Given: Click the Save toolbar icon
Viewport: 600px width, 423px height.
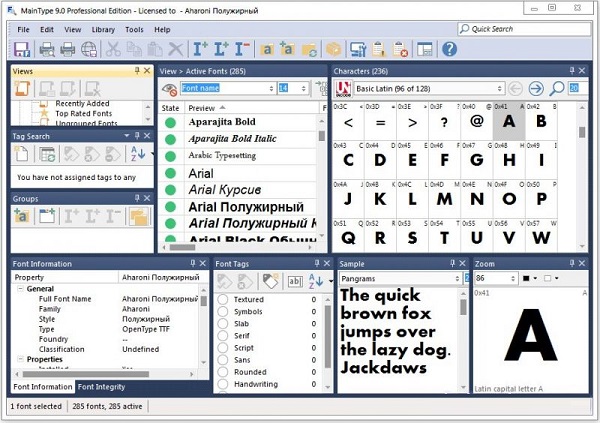Looking at the screenshot, I should coord(22,49).
